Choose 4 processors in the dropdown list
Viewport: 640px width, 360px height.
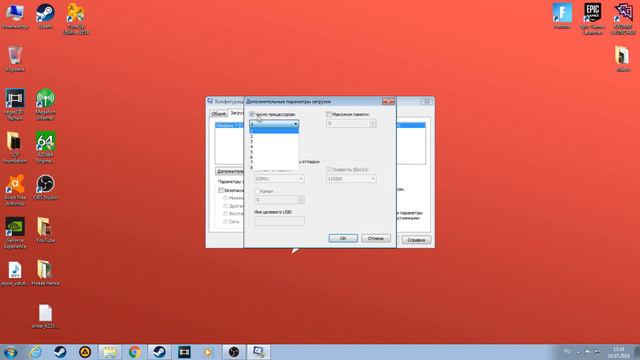(274, 147)
